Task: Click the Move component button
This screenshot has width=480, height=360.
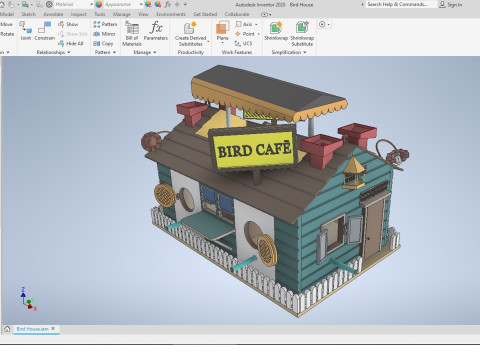Action: click(x=6, y=24)
